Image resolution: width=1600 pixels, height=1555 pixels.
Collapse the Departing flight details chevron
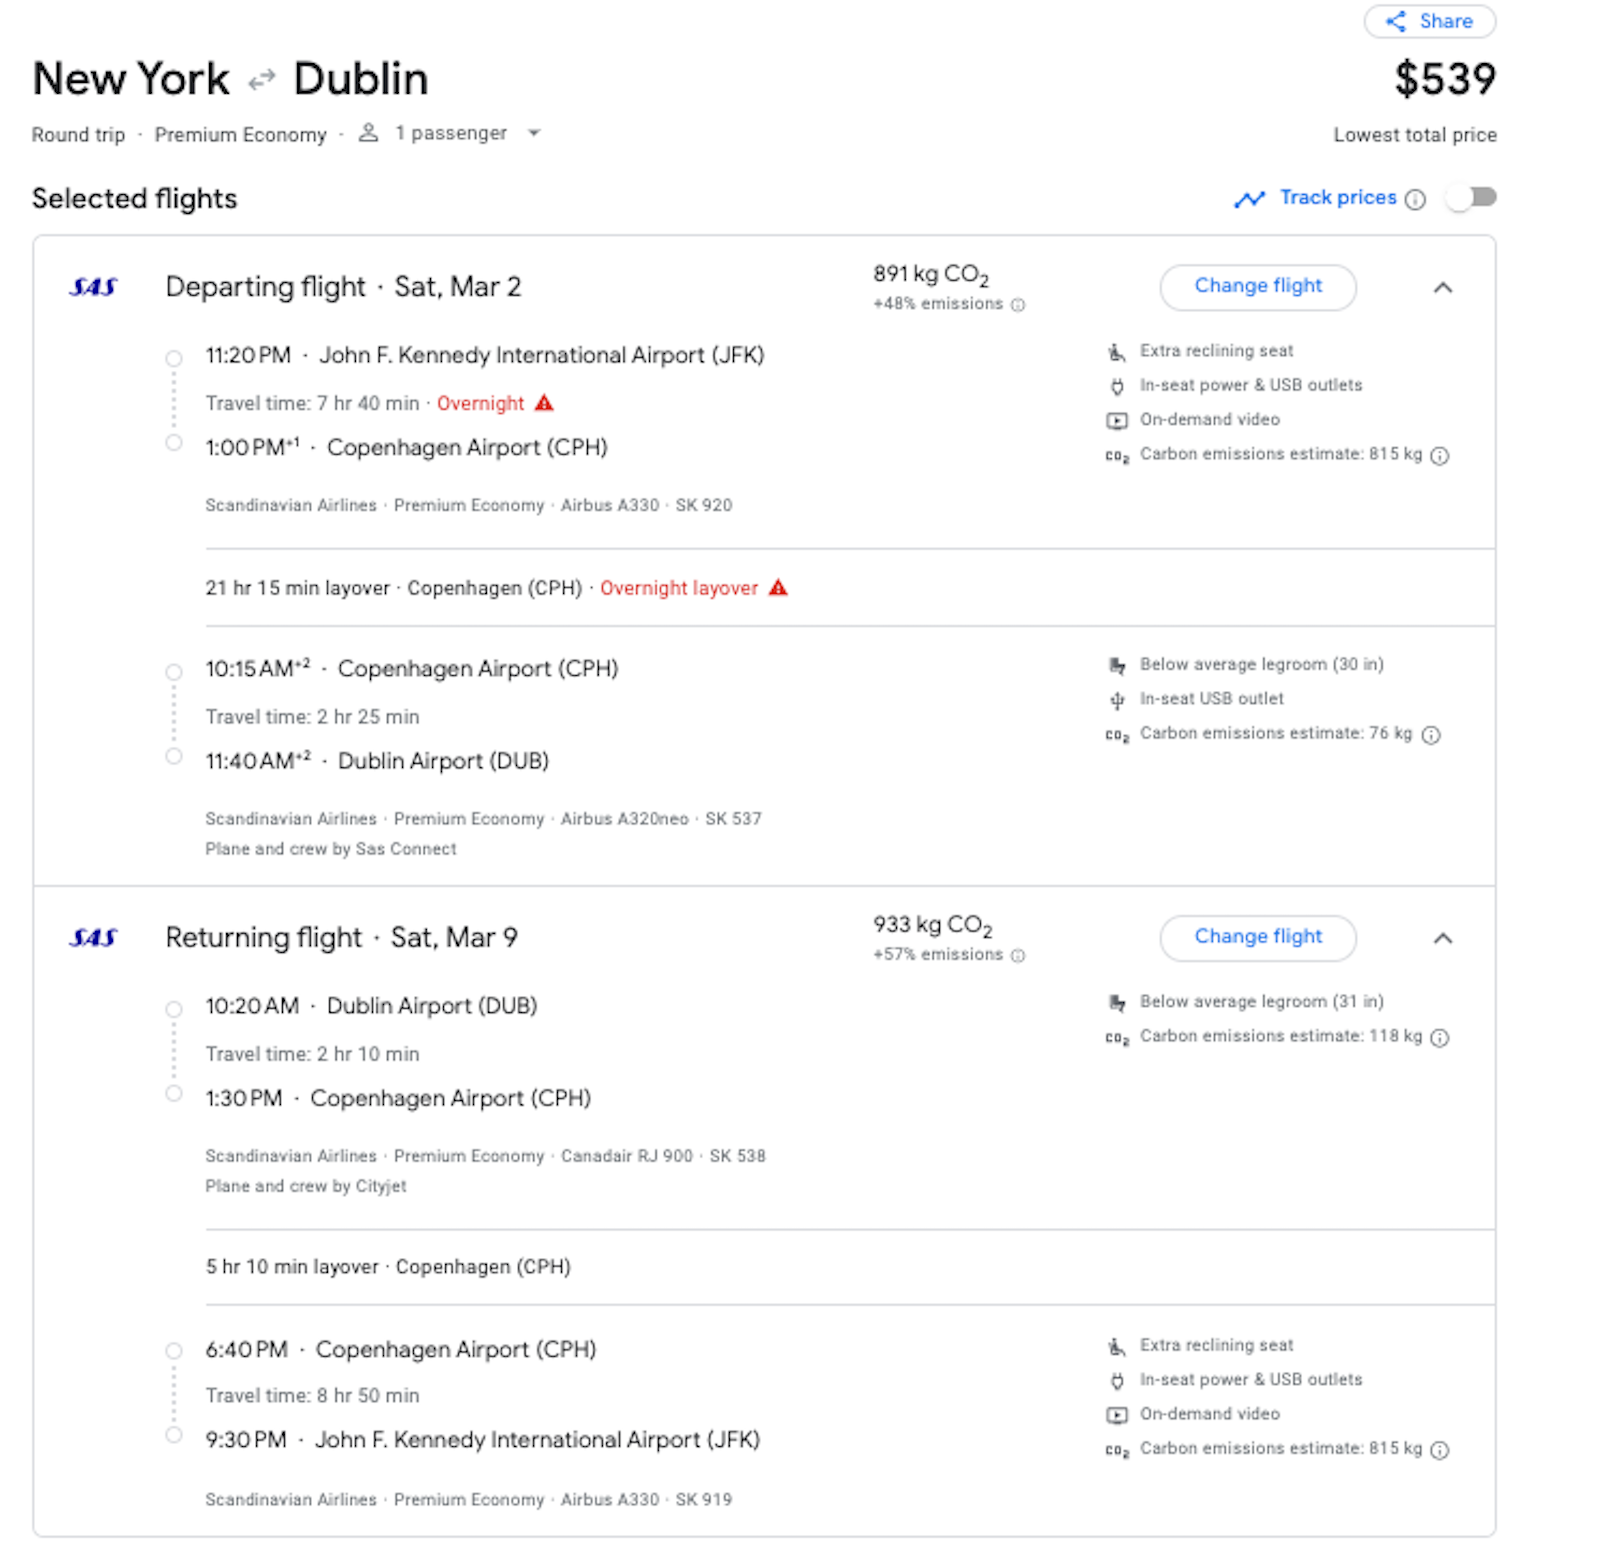click(1442, 288)
